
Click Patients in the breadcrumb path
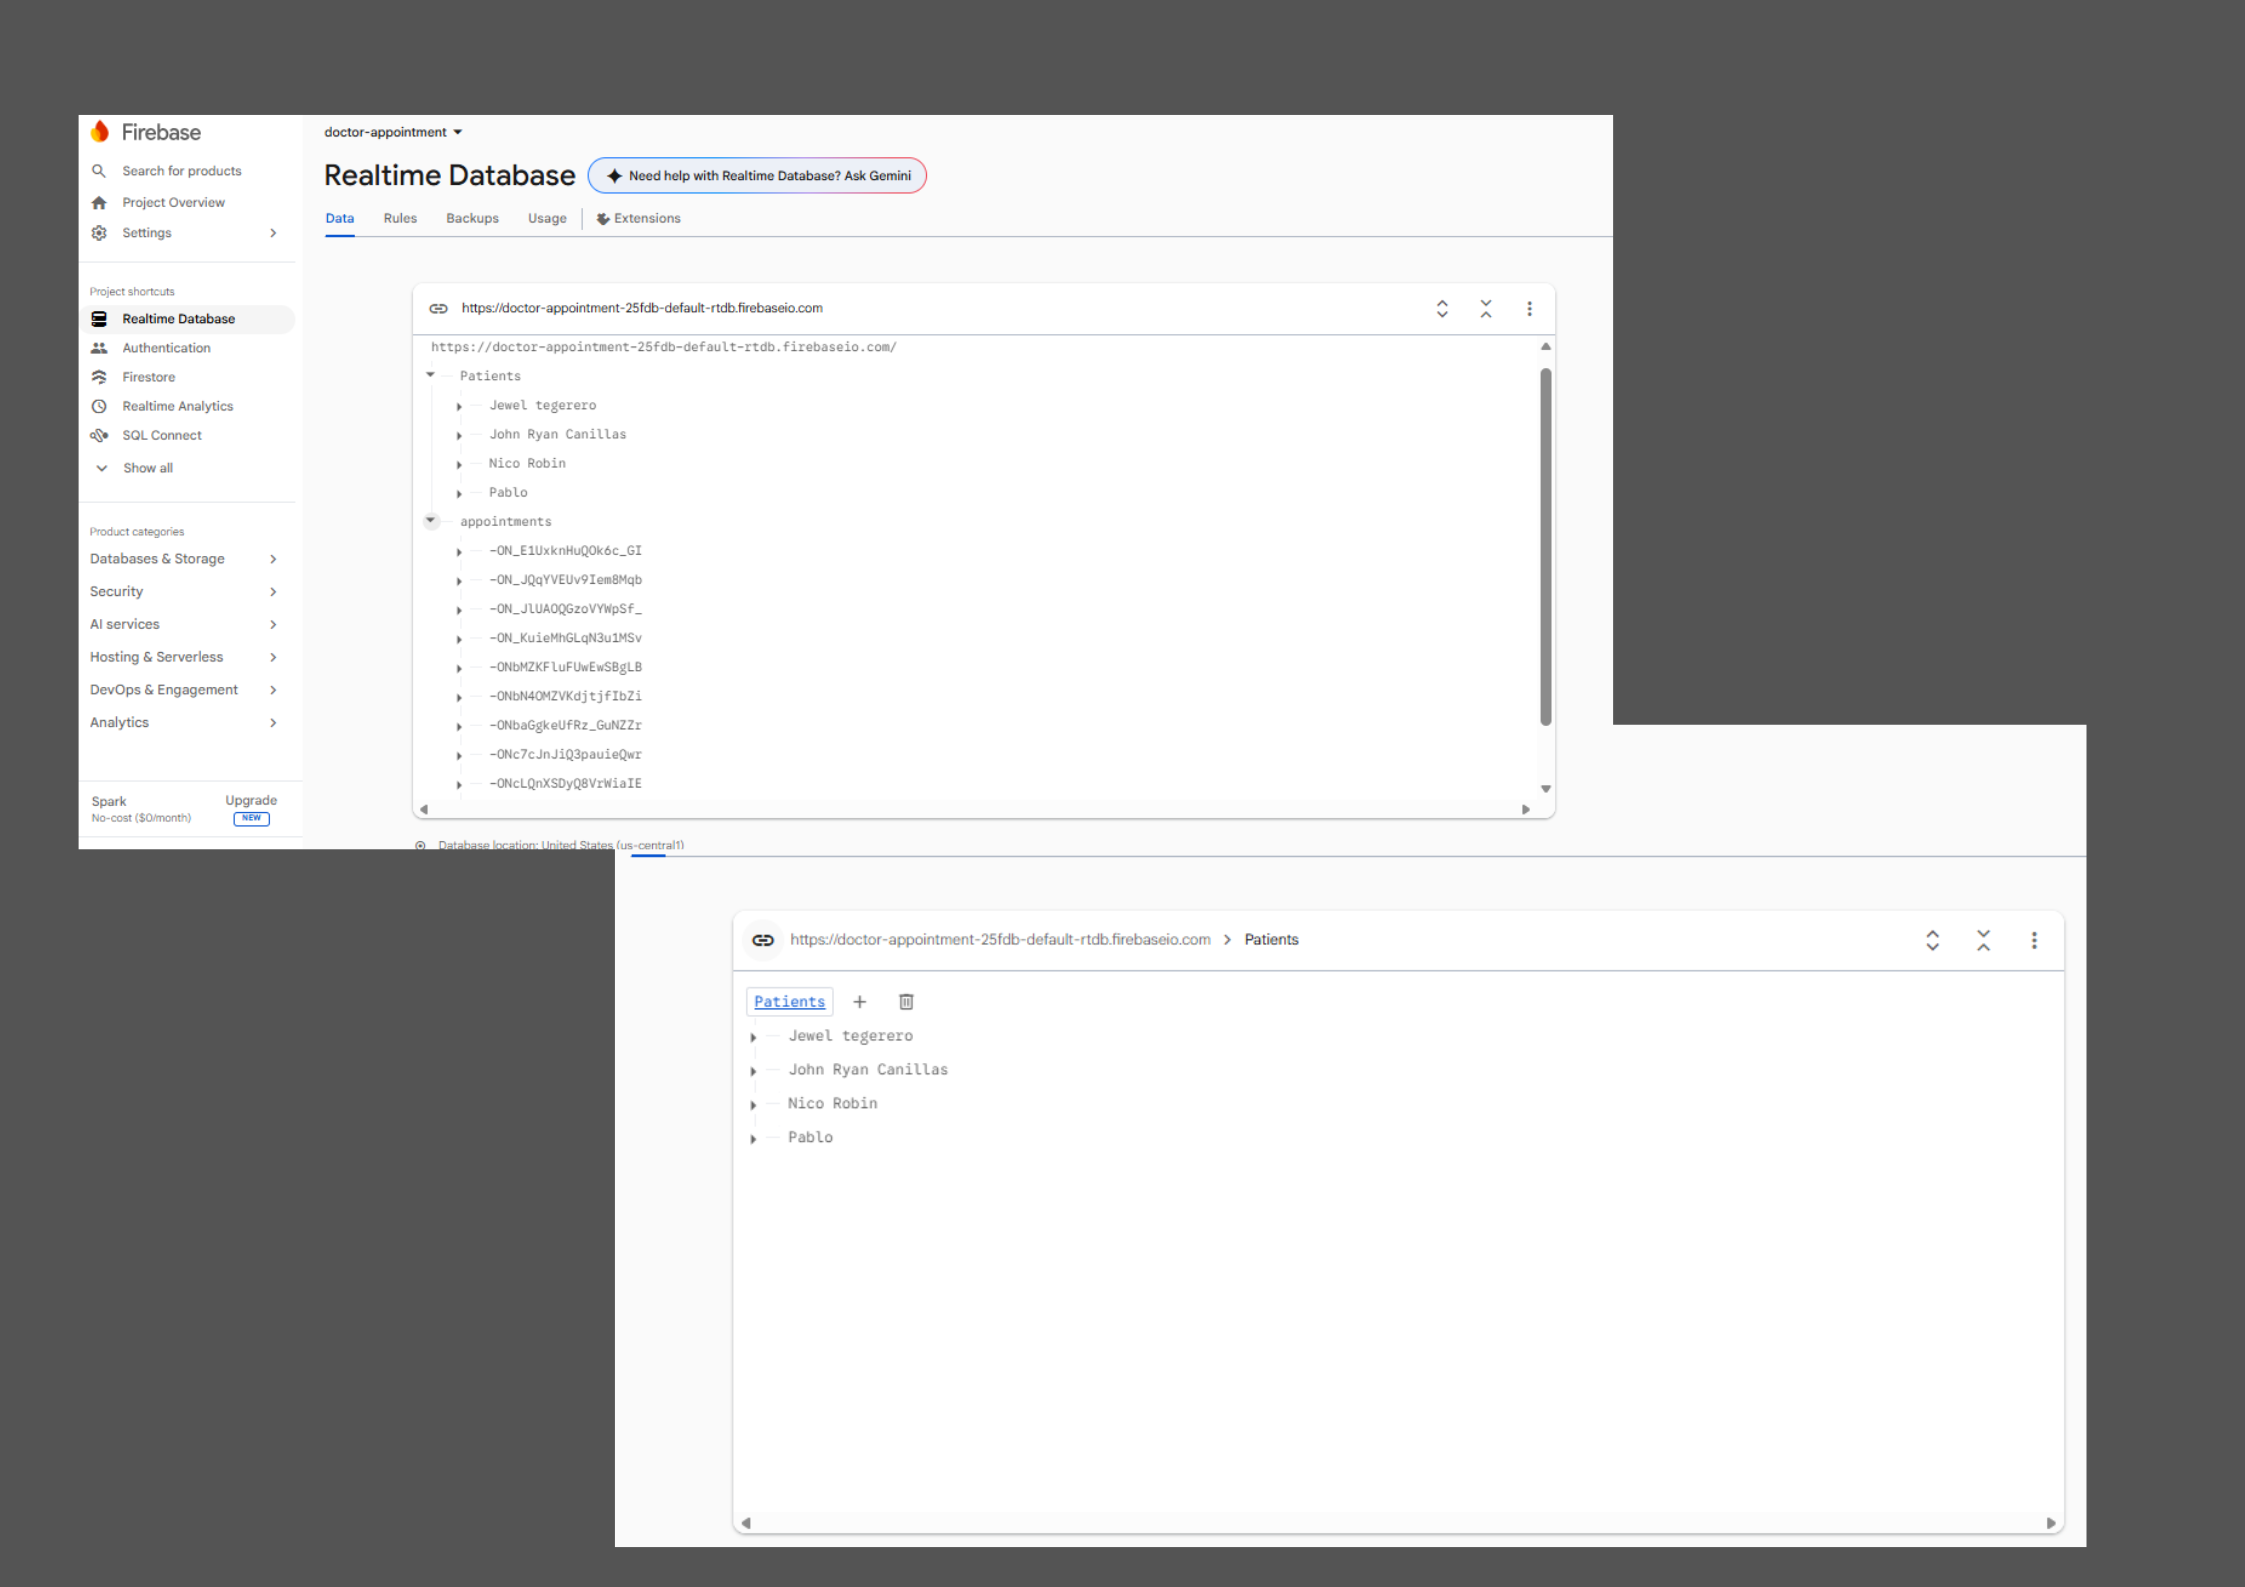(x=1271, y=940)
